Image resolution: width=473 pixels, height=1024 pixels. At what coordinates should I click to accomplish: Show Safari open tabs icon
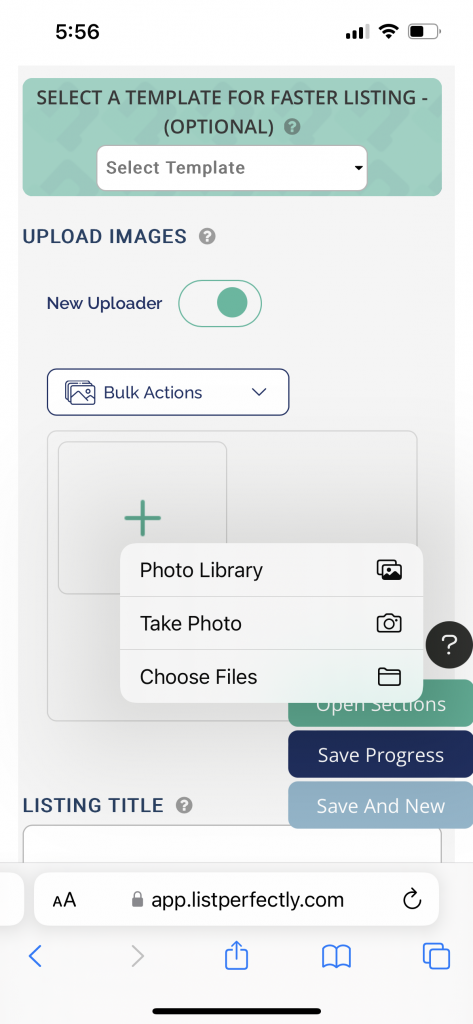click(x=436, y=957)
